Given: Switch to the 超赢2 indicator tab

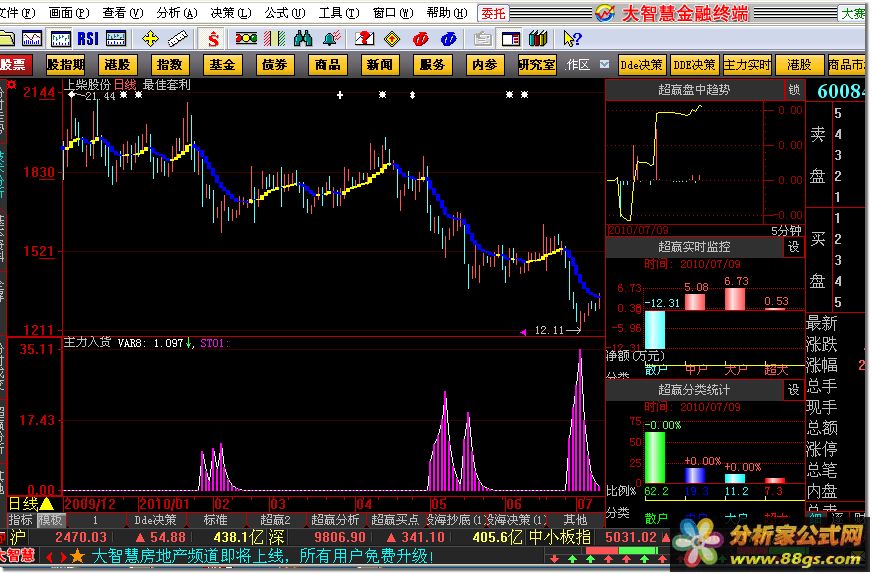Looking at the screenshot, I should 275,520.
